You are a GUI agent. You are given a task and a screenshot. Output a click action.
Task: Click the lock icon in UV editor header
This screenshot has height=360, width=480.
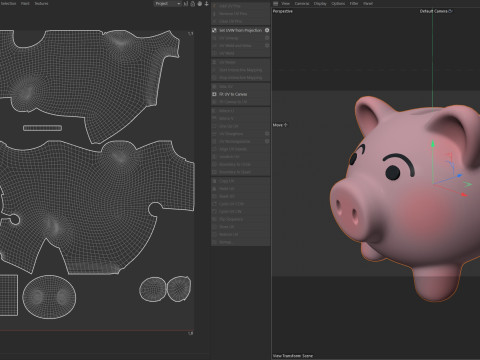pos(193,4)
